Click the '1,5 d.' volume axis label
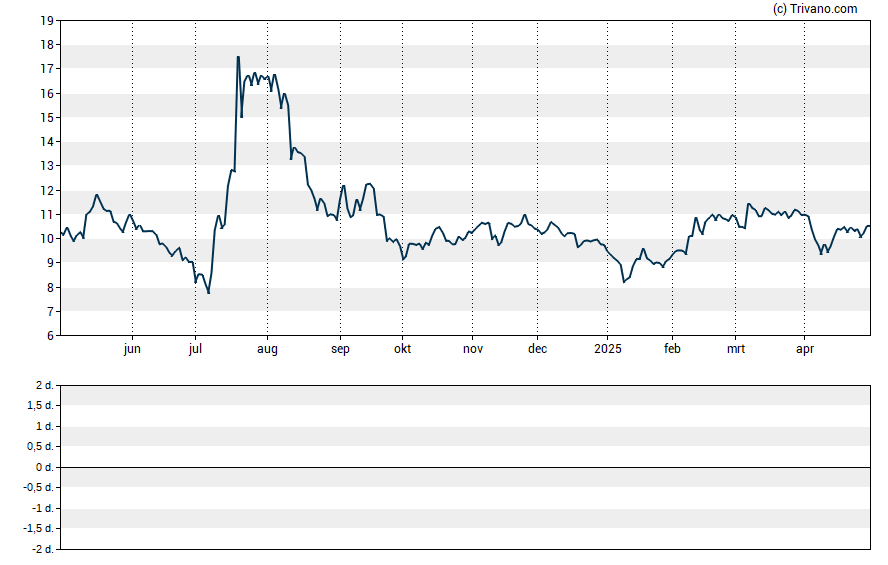The width and height of the screenshot is (888, 565). click(40, 405)
